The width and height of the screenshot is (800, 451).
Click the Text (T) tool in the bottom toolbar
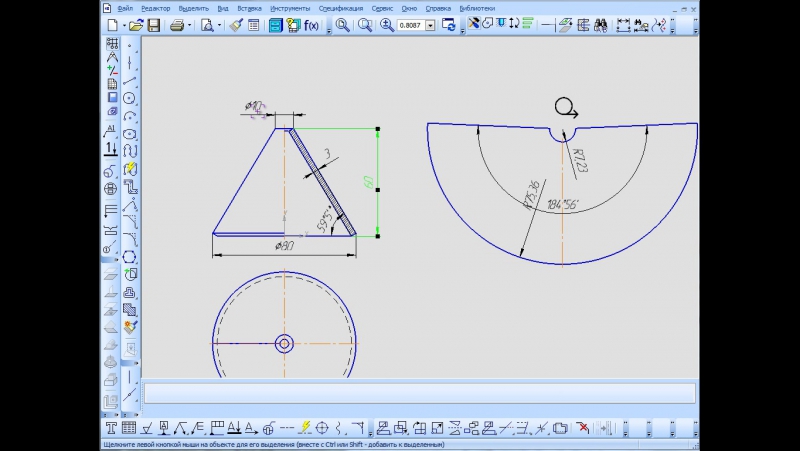point(111,428)
